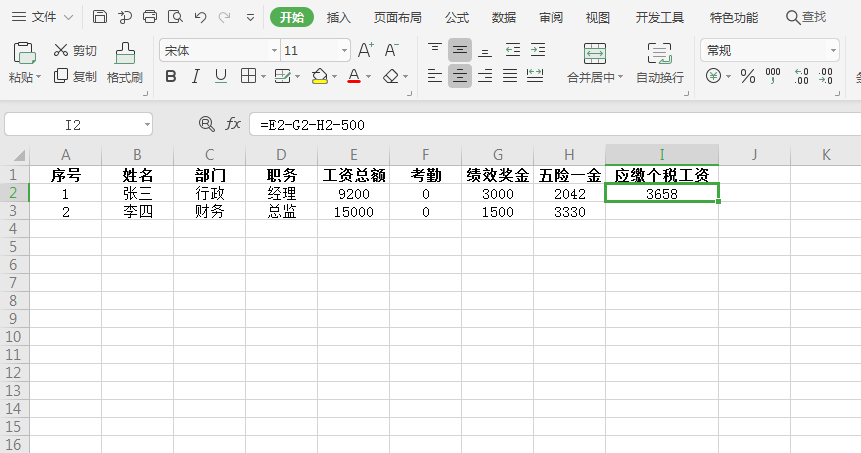The height and width of the screenshot is (453, 861).
Task: Toggle Bold formatting
Action: pyautogui.click(x=170, y=76)
